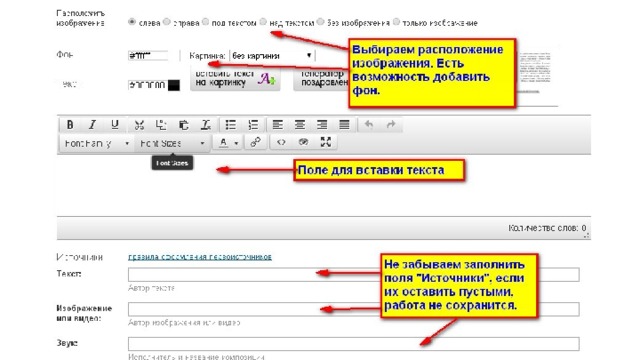Insert a numbered list
The height and width of the screenshot is (360, 640).
point(253,125)
